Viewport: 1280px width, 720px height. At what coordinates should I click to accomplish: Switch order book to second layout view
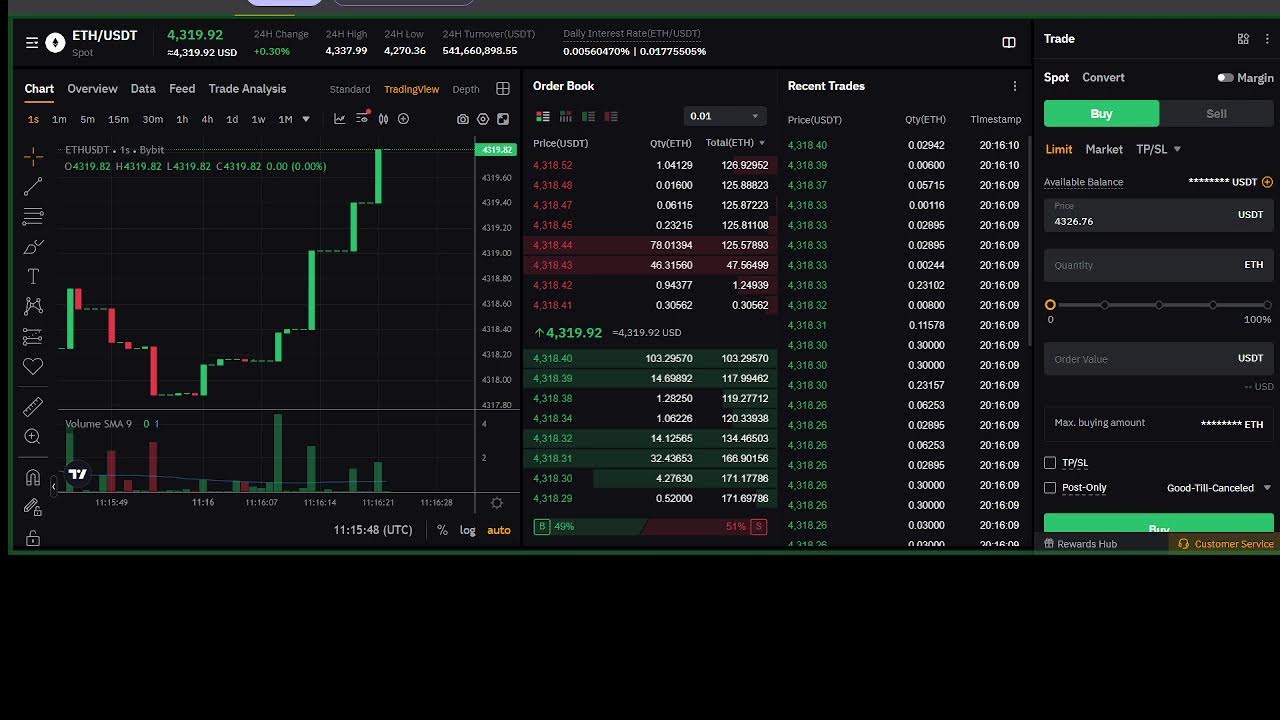coord(566,116)
